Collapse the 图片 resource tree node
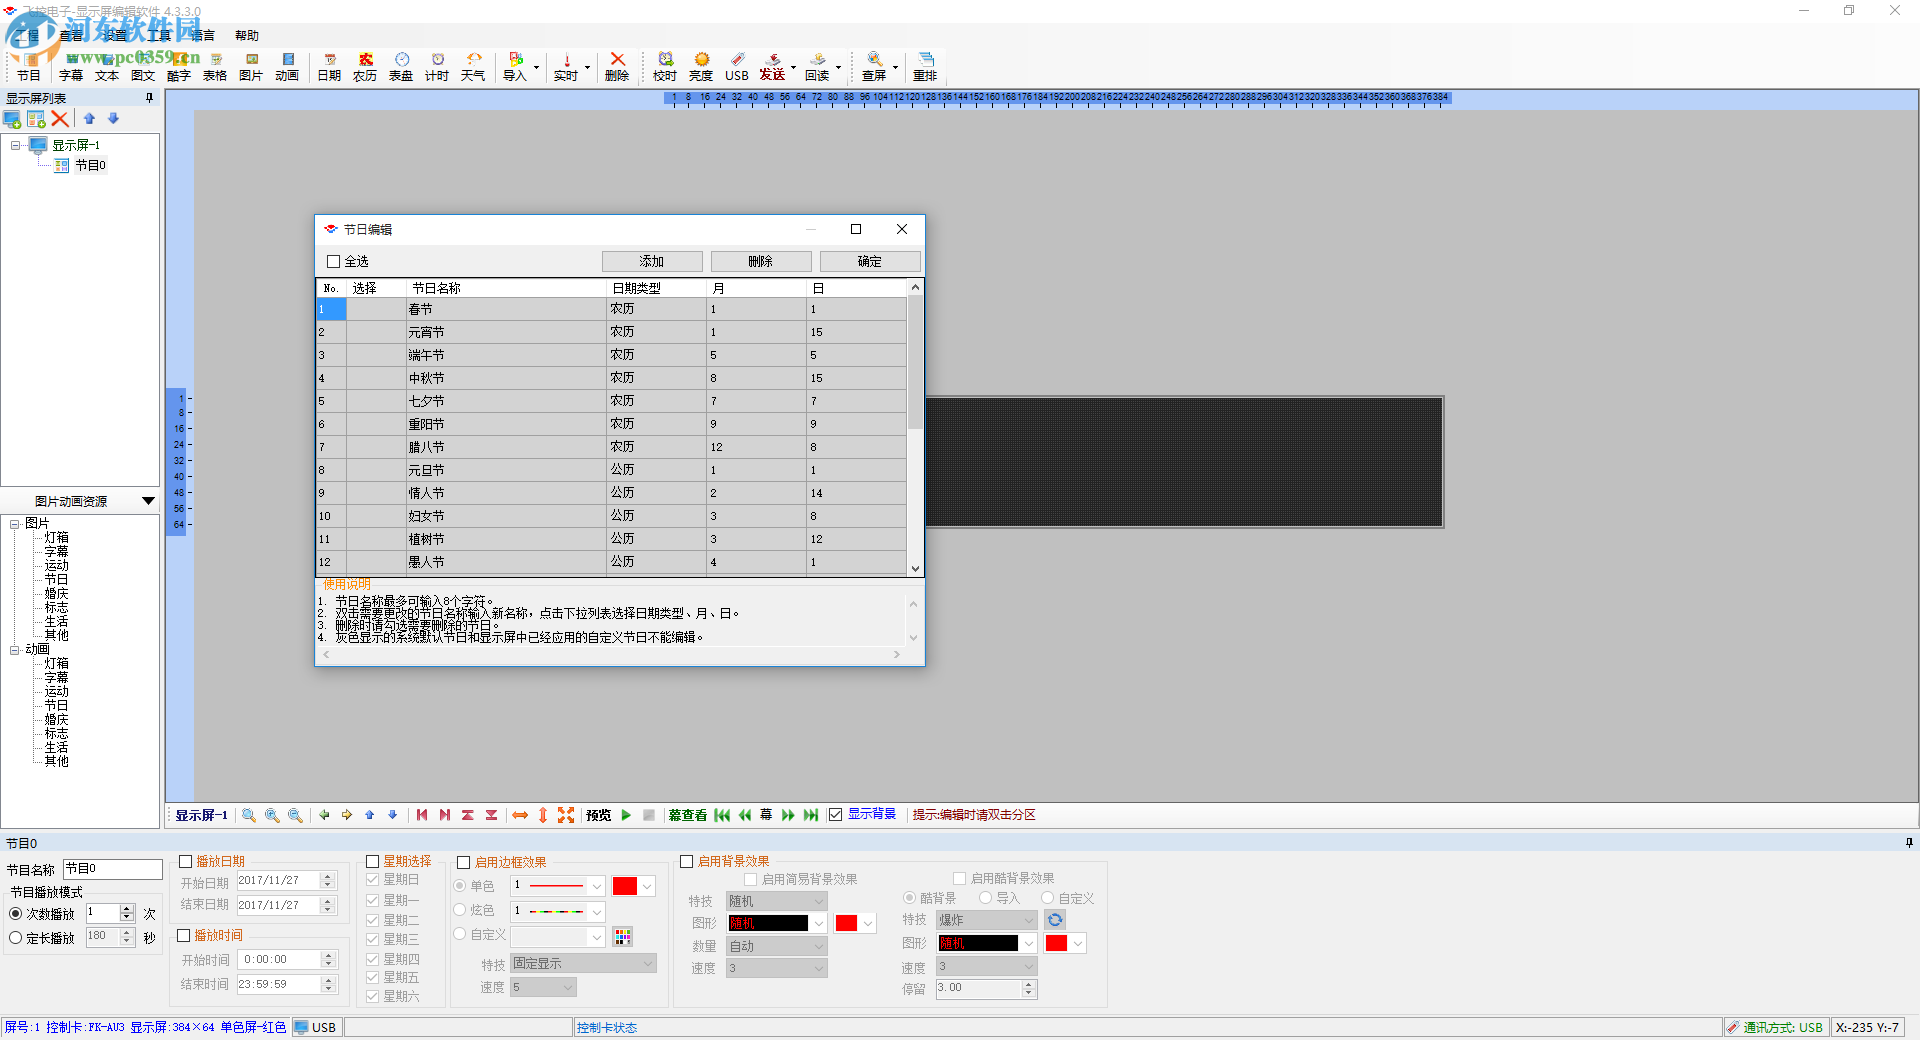The width and height of the screenshot is (1920, 1040). (15, 524)
